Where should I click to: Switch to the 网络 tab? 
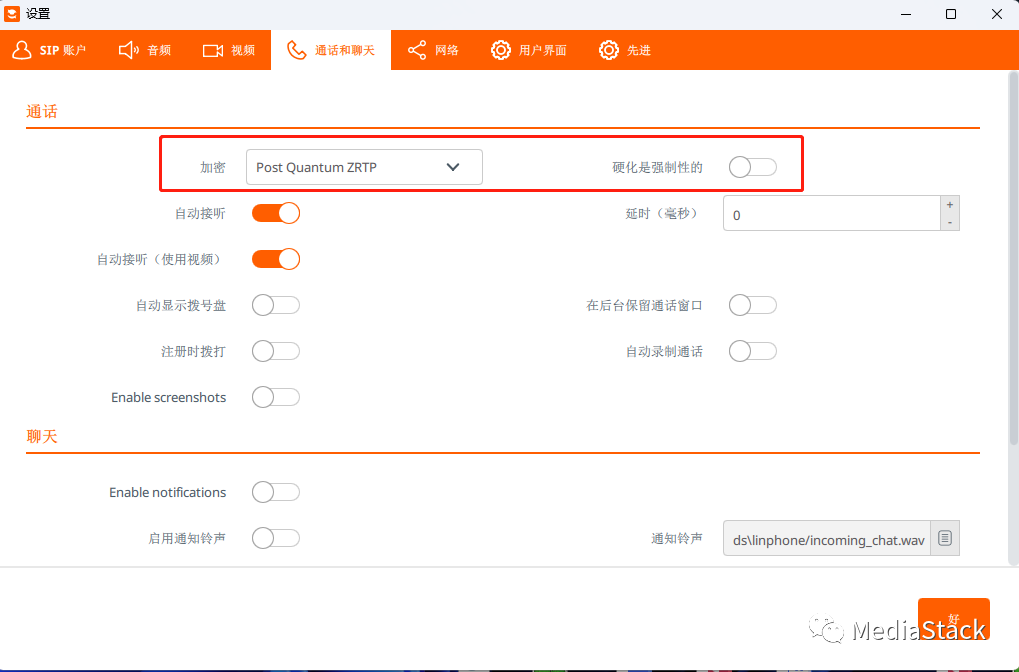coord(432,49)
